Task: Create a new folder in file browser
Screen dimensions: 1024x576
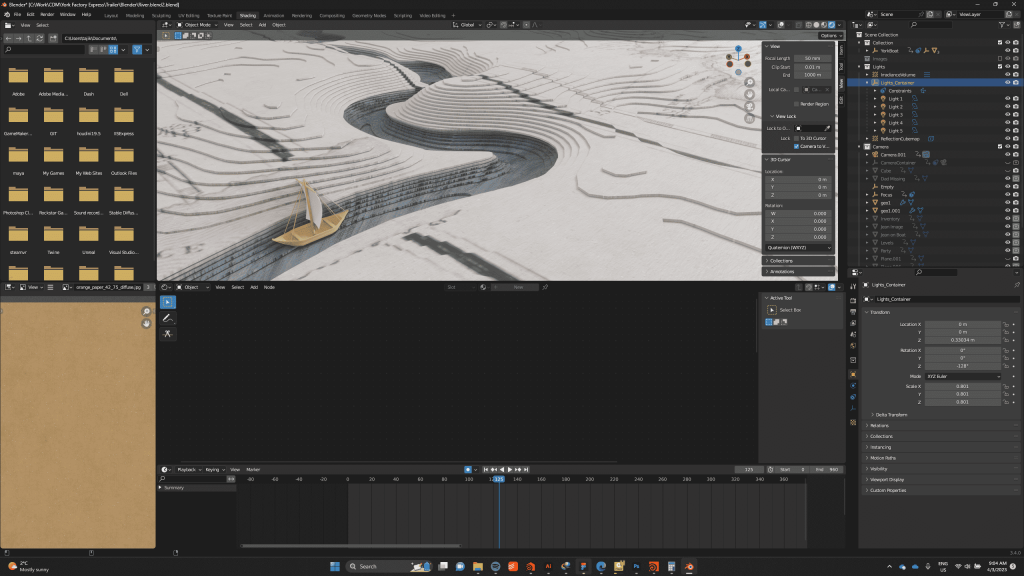Action: click(53, 39)
